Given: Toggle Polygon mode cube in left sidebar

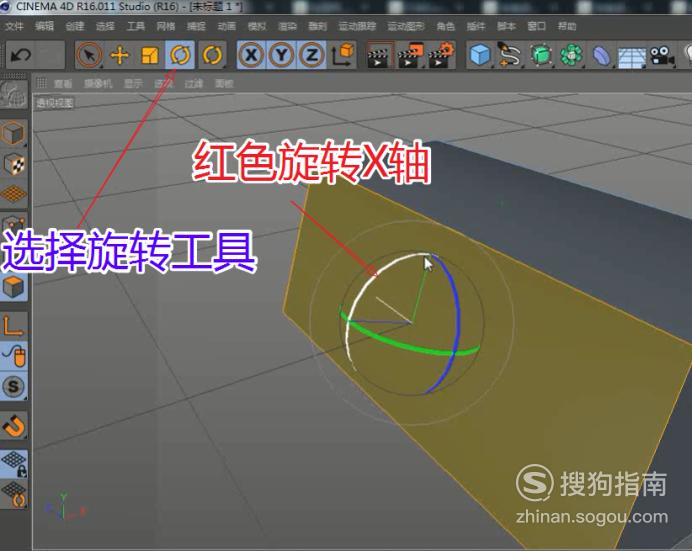Looking at the screenshot, I should [14, 288].
